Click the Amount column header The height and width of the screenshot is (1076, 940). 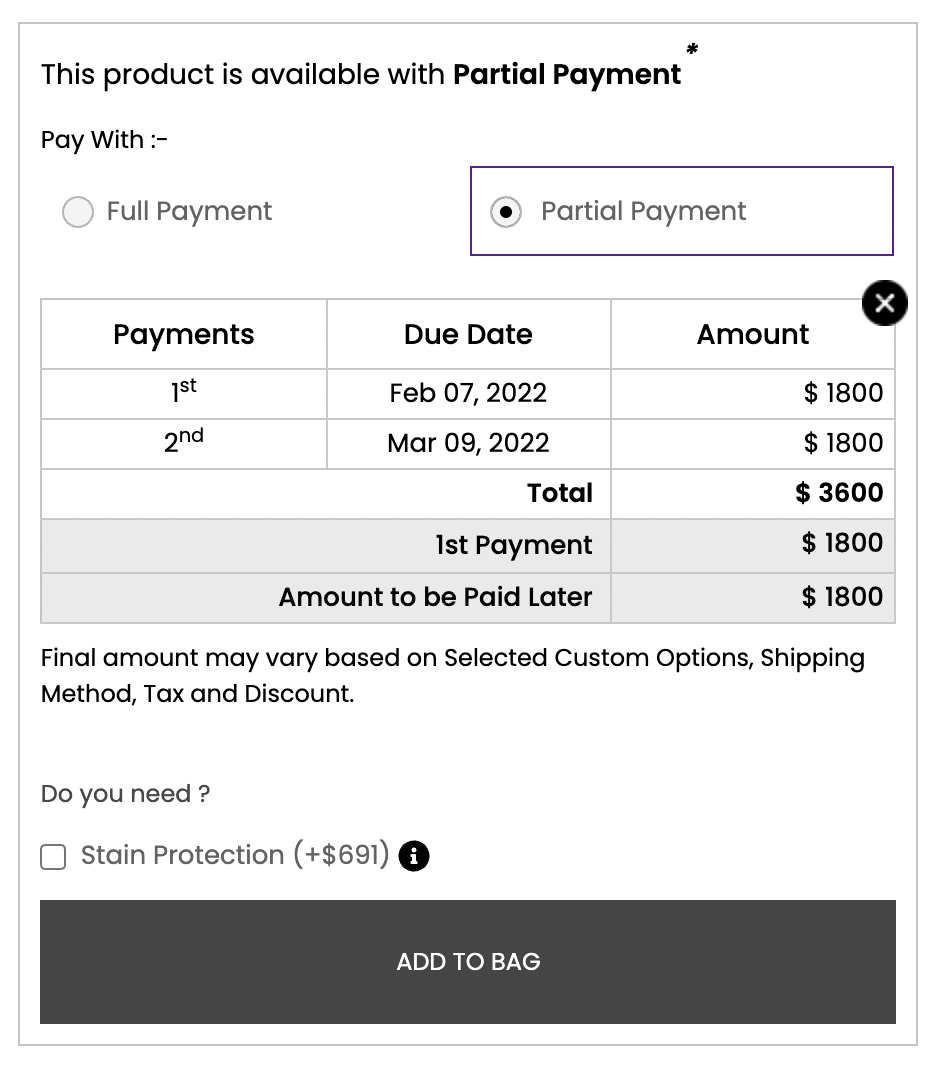click(x=753, y=334)
